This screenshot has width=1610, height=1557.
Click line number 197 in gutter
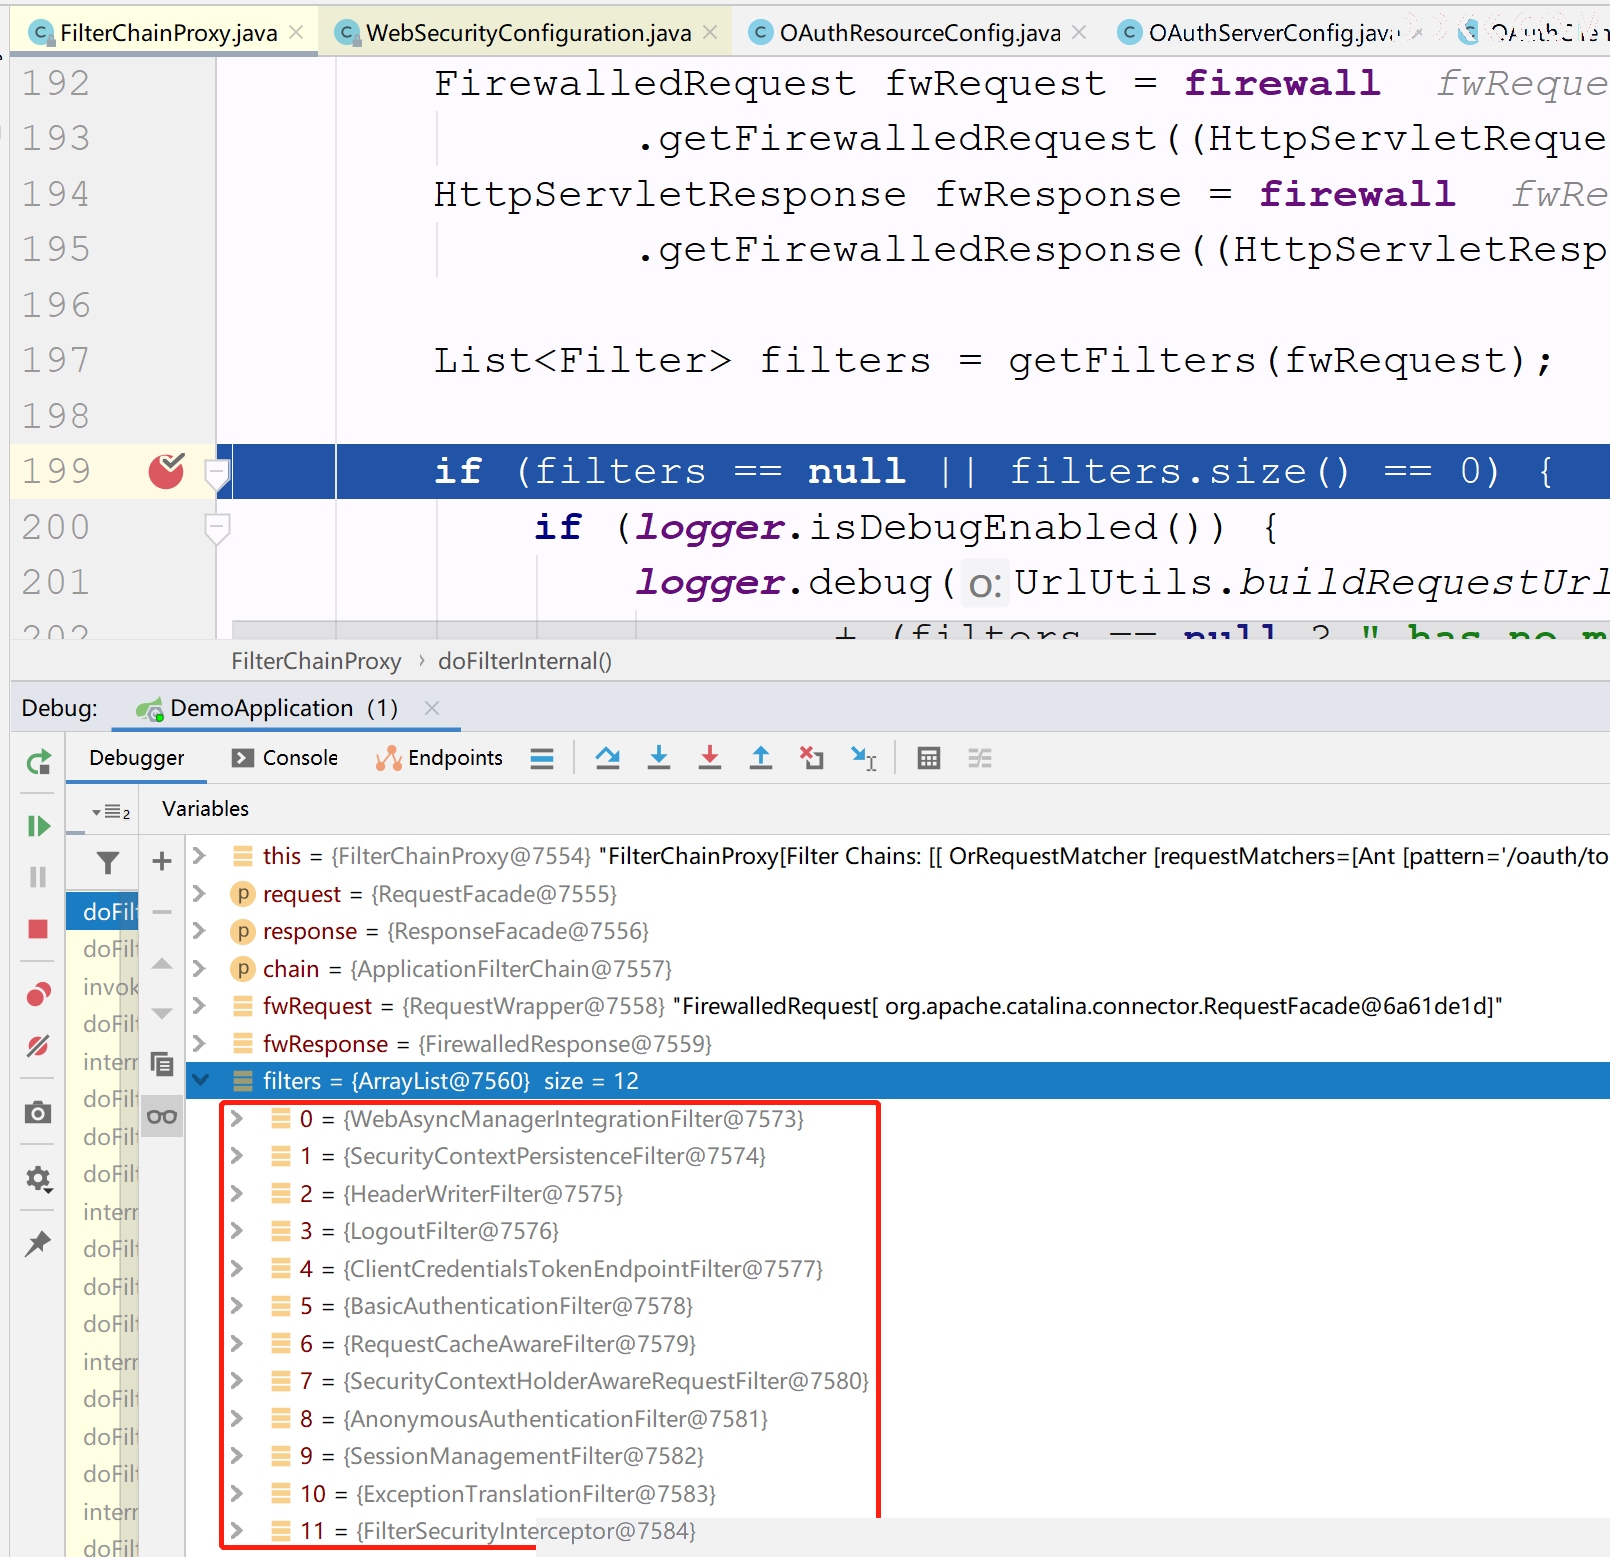pos(56,360)
